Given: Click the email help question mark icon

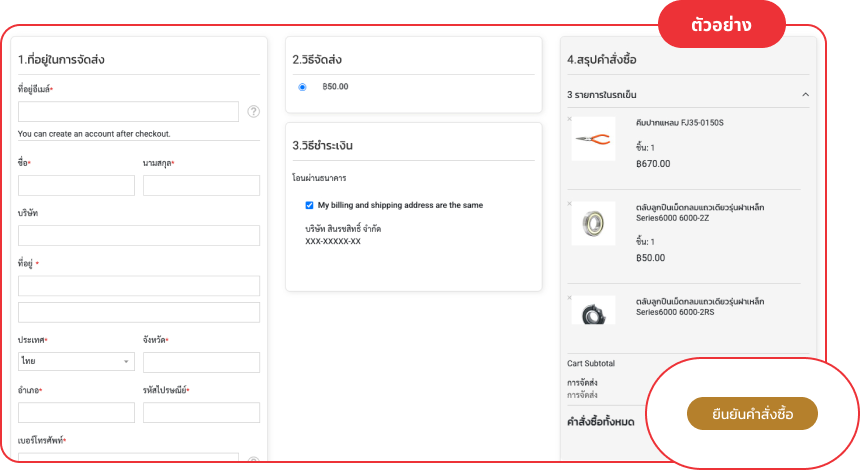Looking at the screenshot, I should coord(253,111).
